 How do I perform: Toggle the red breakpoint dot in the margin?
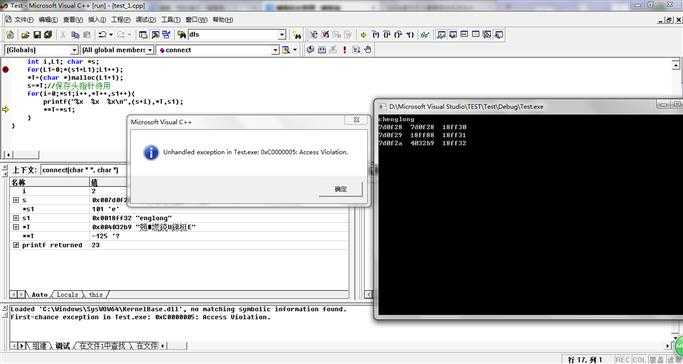tap(5, 69)
